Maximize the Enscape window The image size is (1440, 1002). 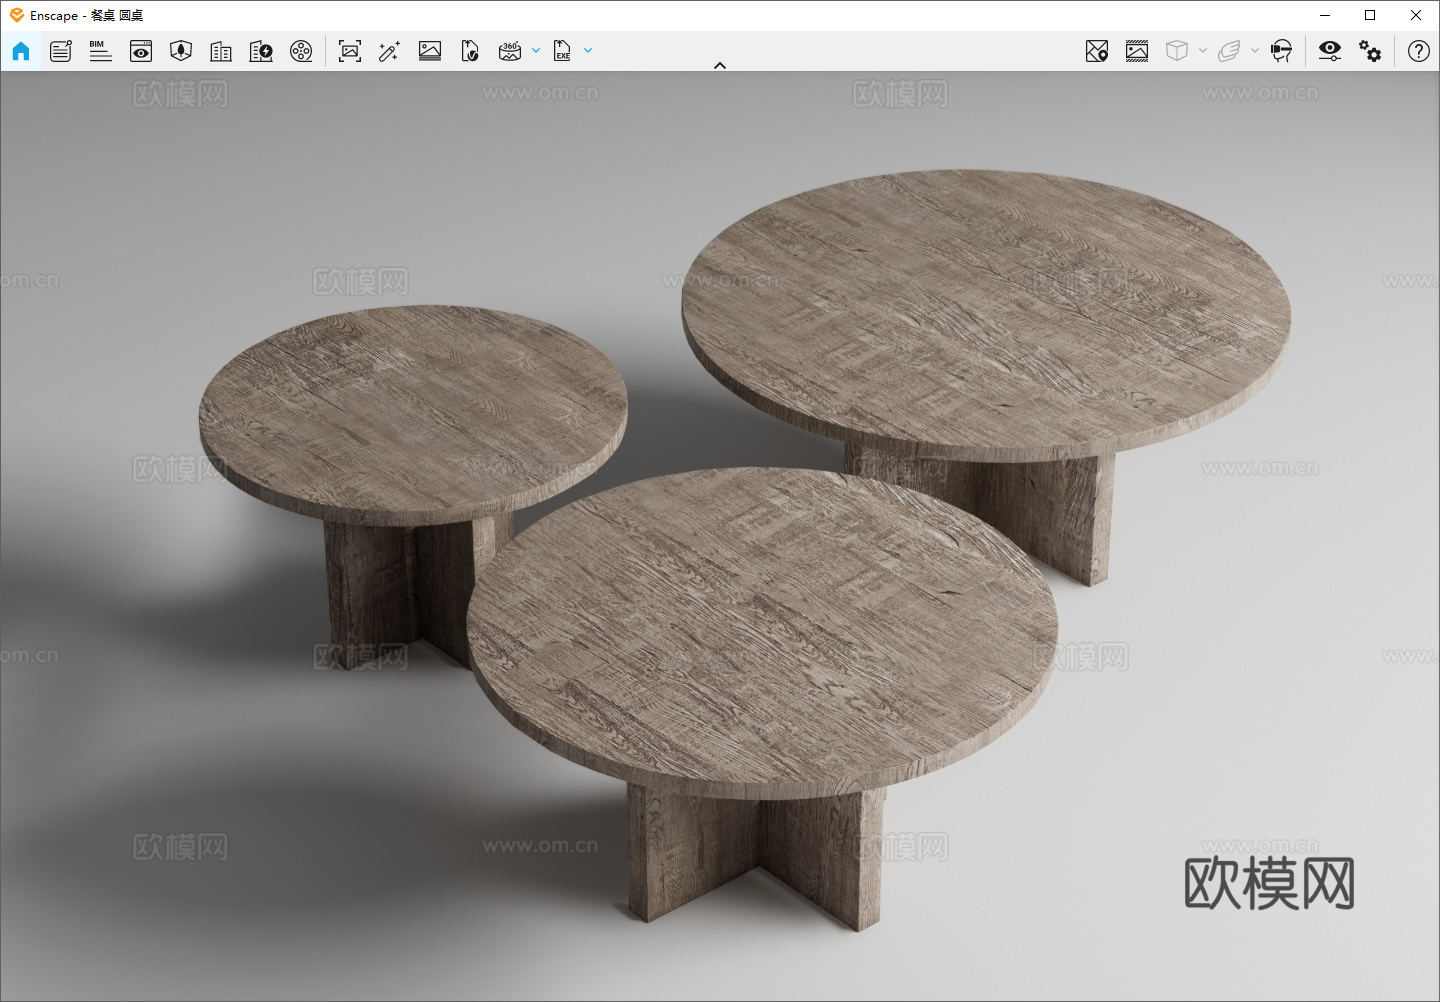[x=1370, y=15]
